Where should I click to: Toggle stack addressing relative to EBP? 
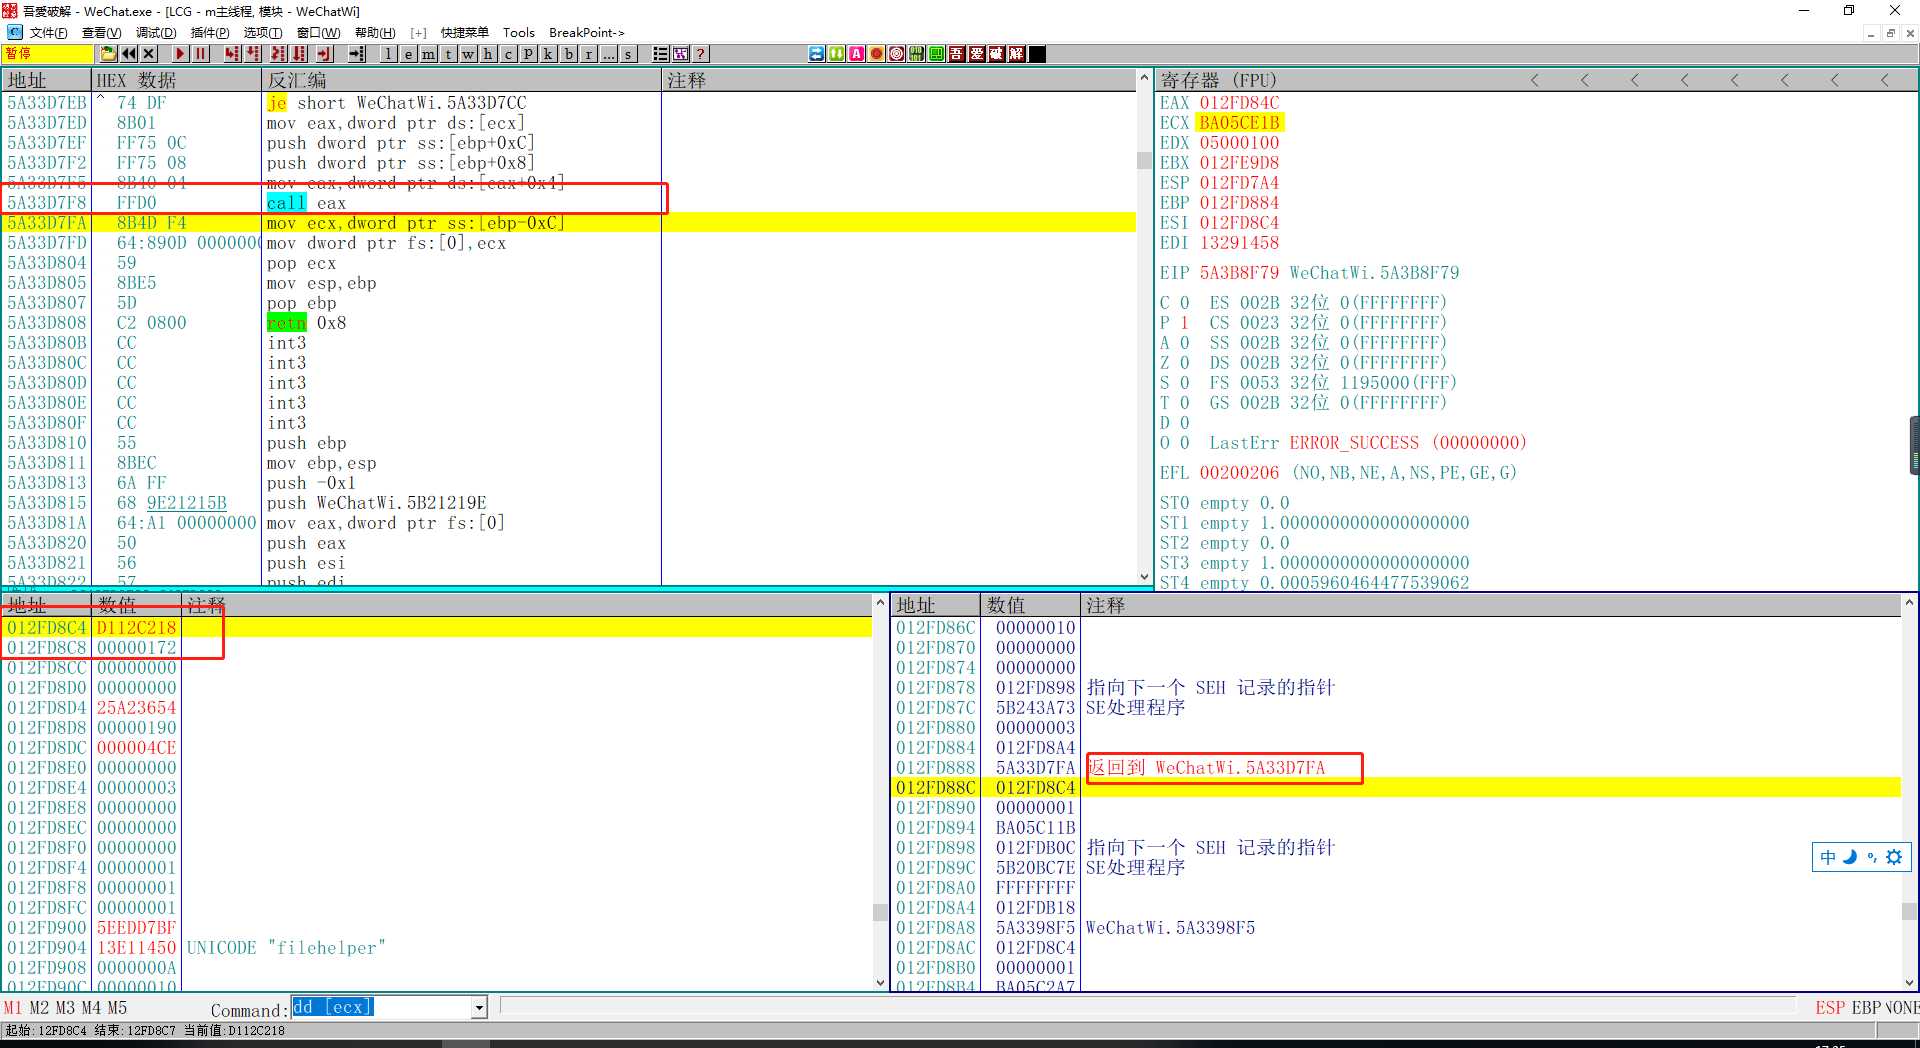(1866, 1008)
